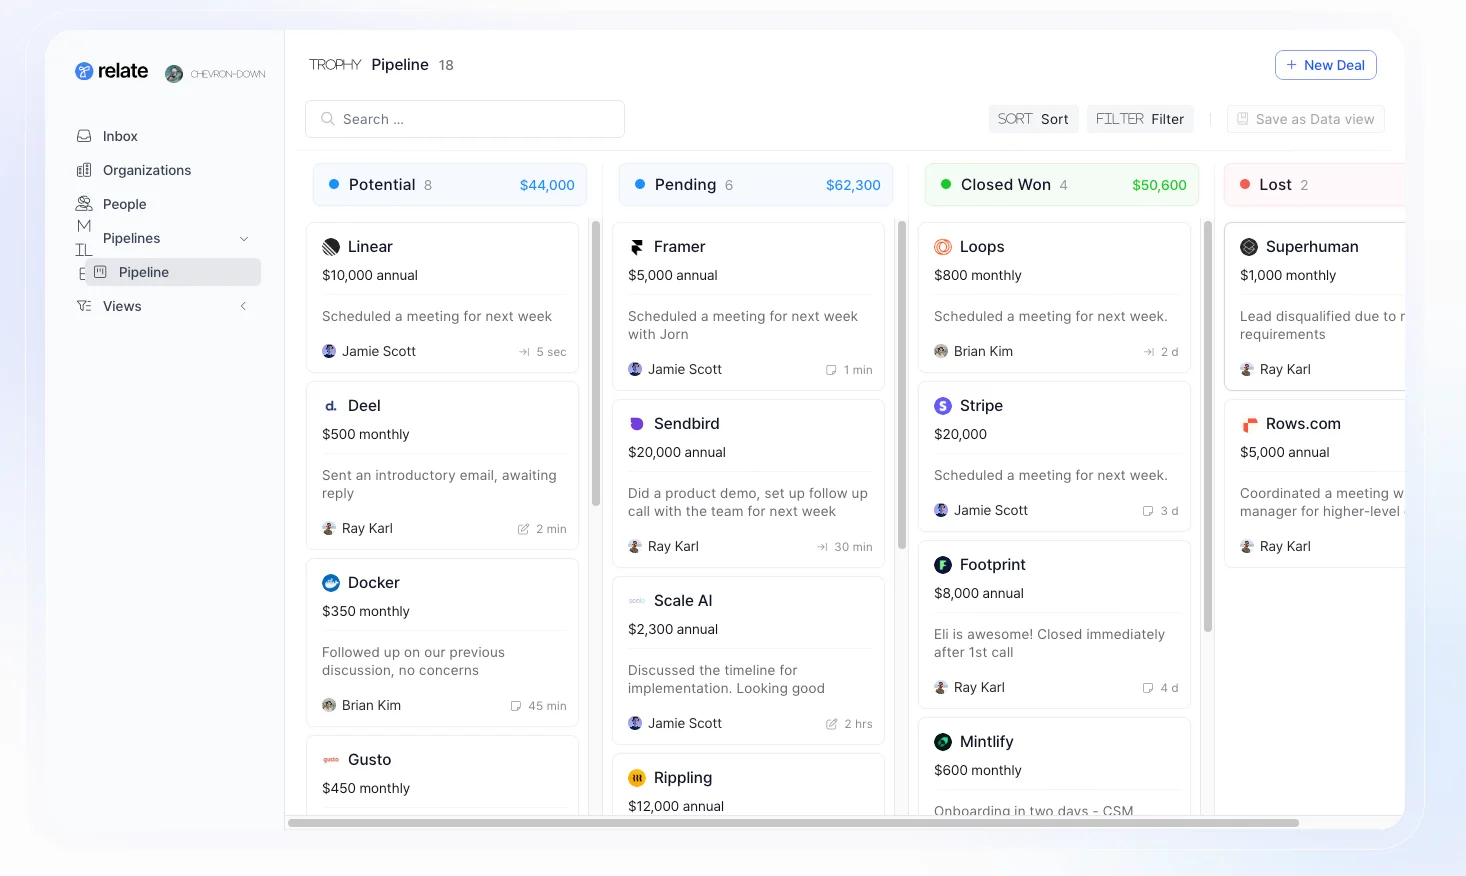Viewport: 1466px width, 876px height.
Task: Collapse the Pipelines section chevron
Action: pos(244,238)
